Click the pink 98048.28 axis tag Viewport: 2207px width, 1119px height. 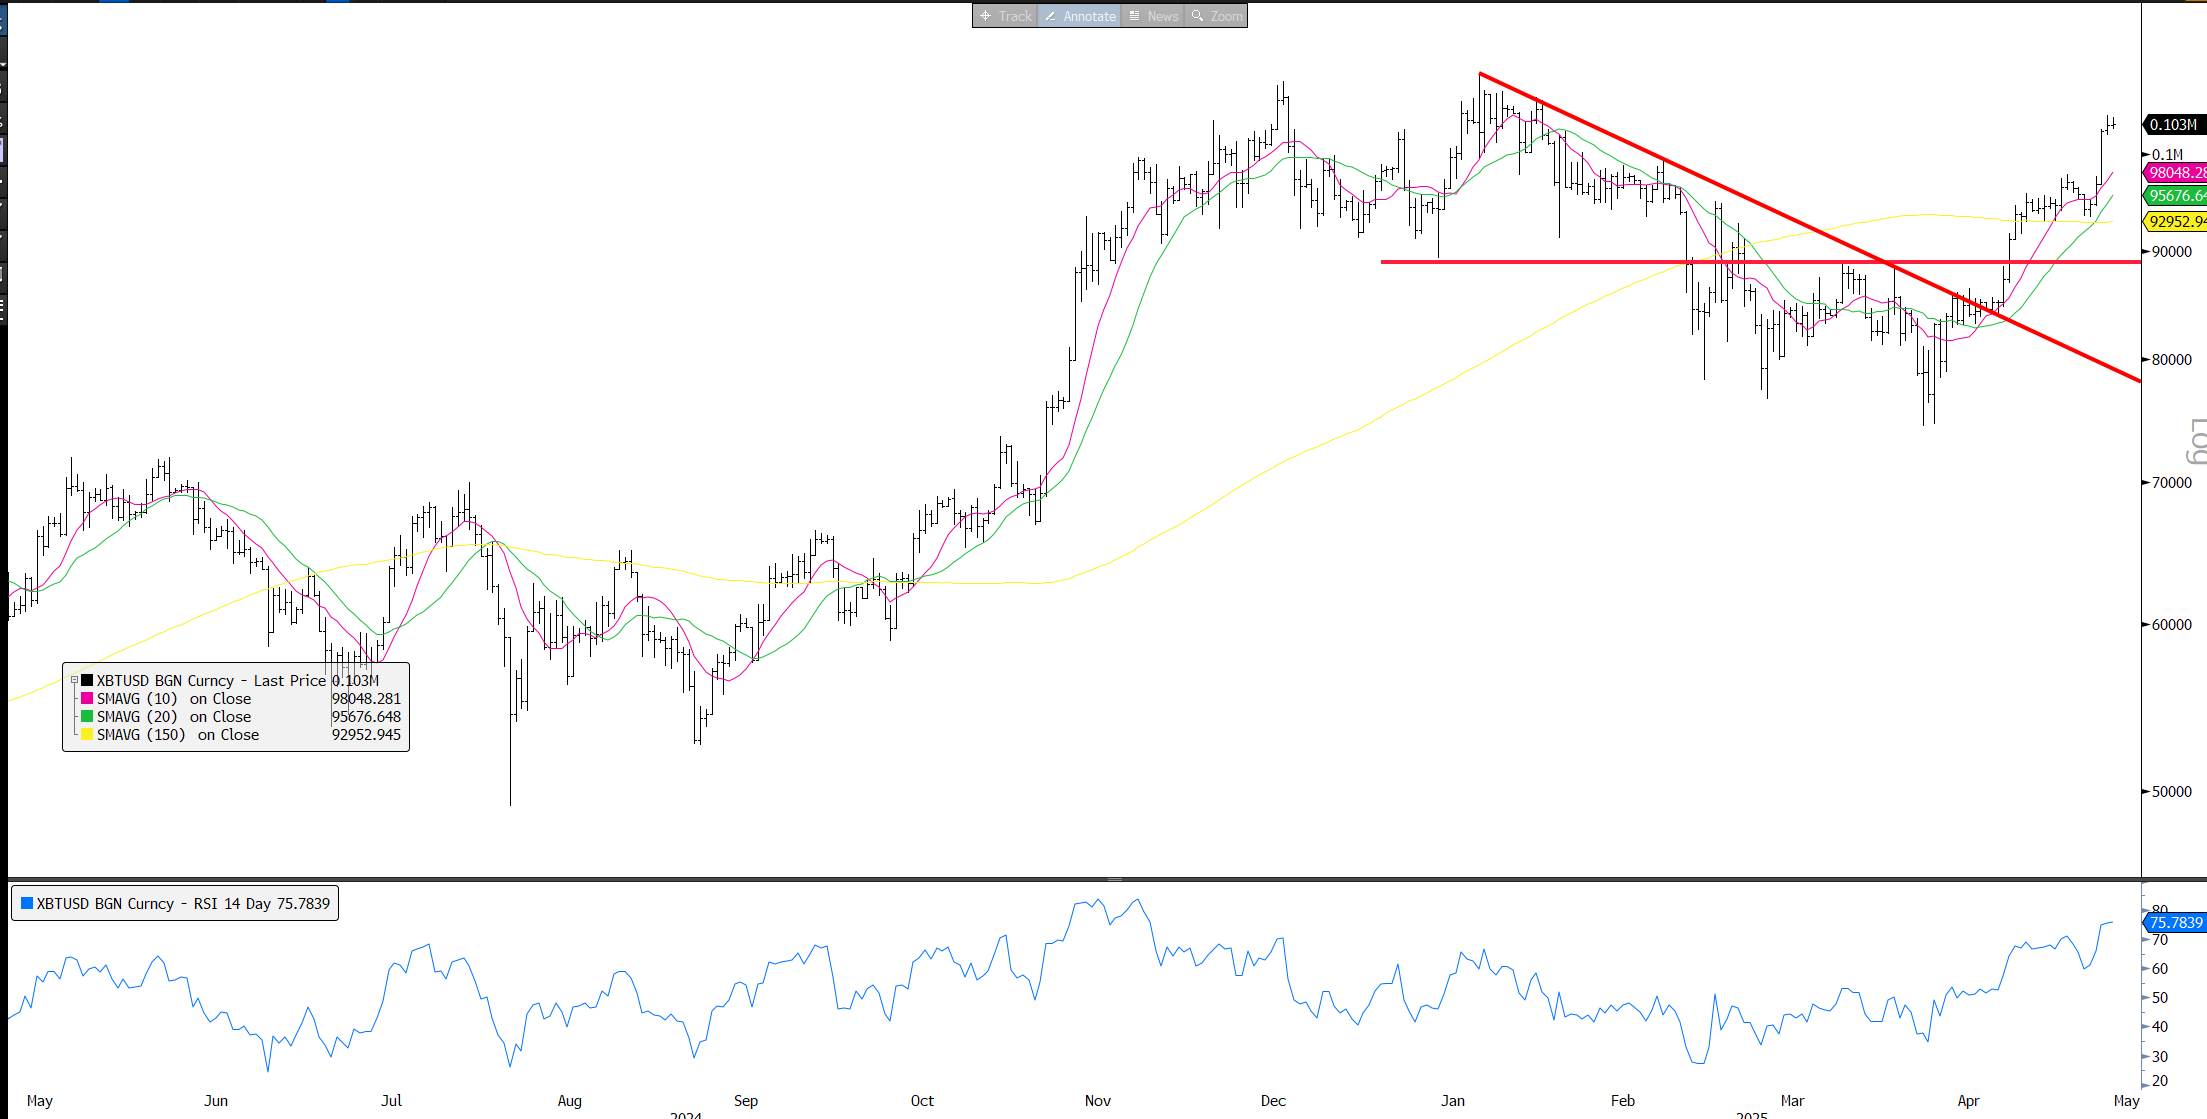[2176, 173]
